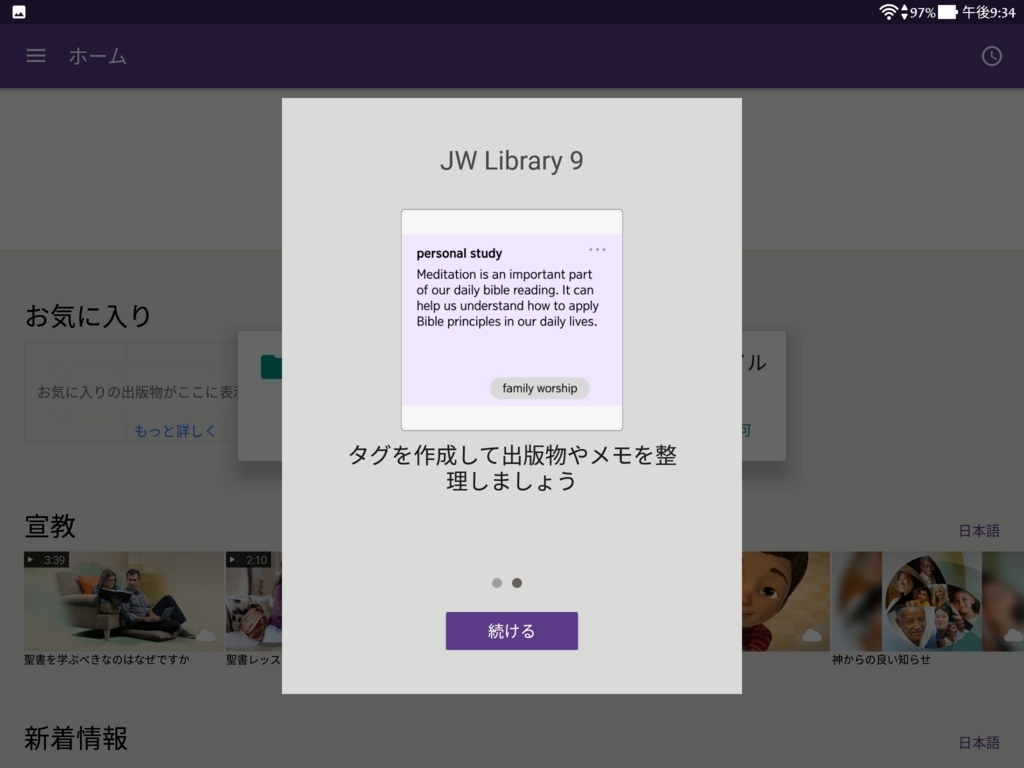Image resolution: width=1024 pixels, height=768 pixels.
Task: Tap the JW Library 9 heading
Action: (511, 161)
